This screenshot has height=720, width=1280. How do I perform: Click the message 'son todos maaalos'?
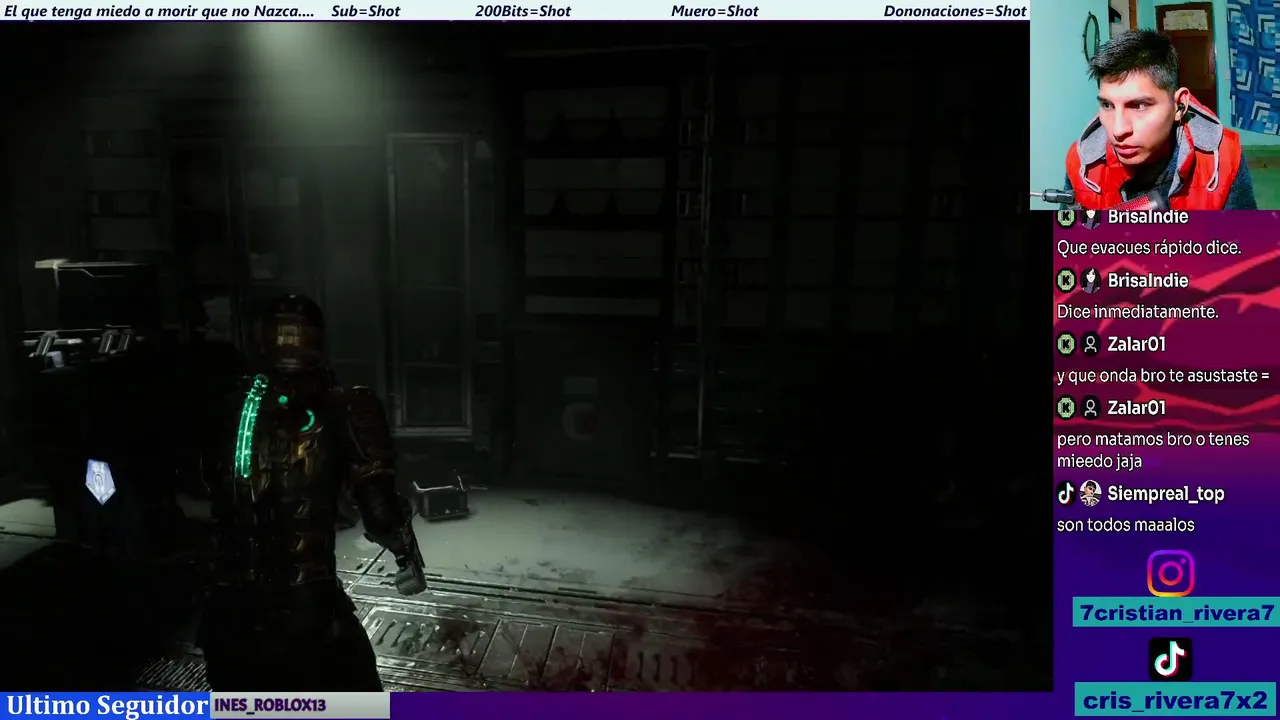tap(1126, 525)
